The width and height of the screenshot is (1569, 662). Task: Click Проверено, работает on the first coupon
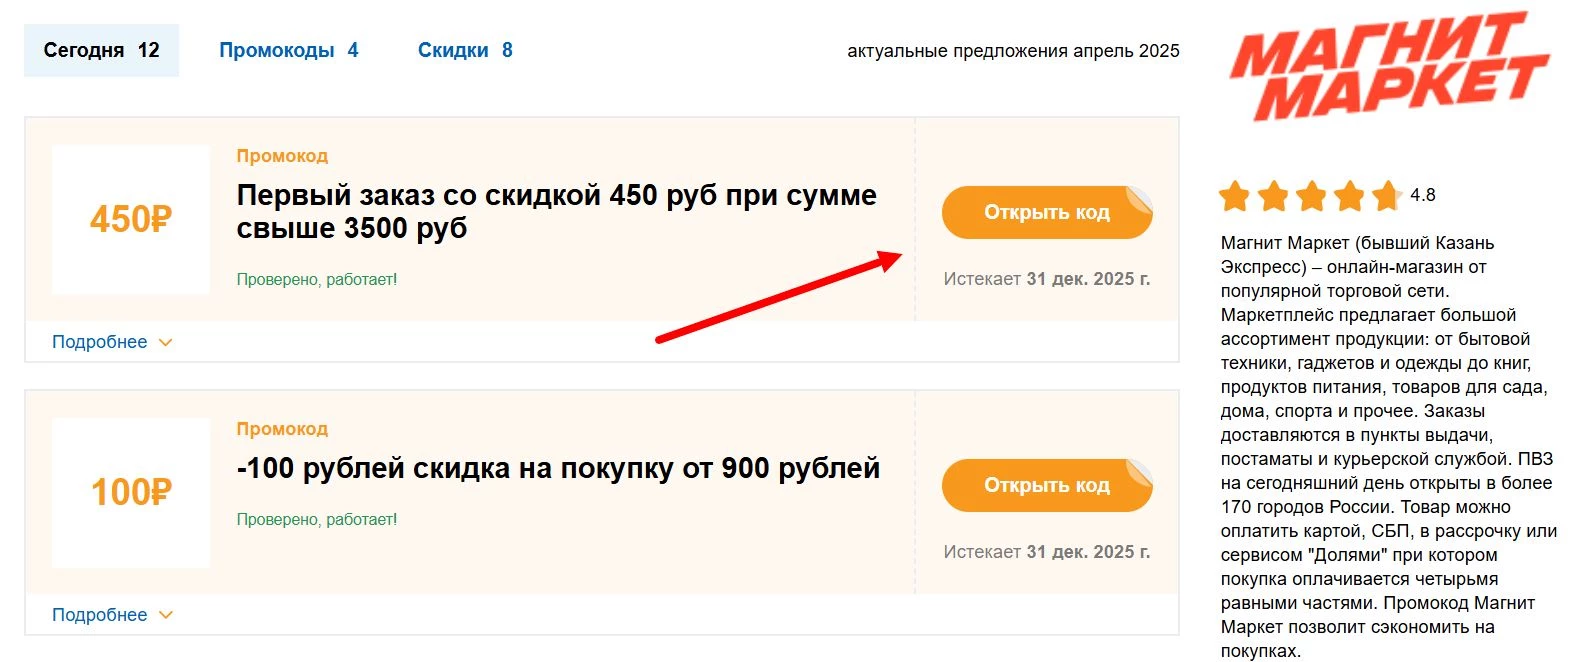tap(316, 277)
